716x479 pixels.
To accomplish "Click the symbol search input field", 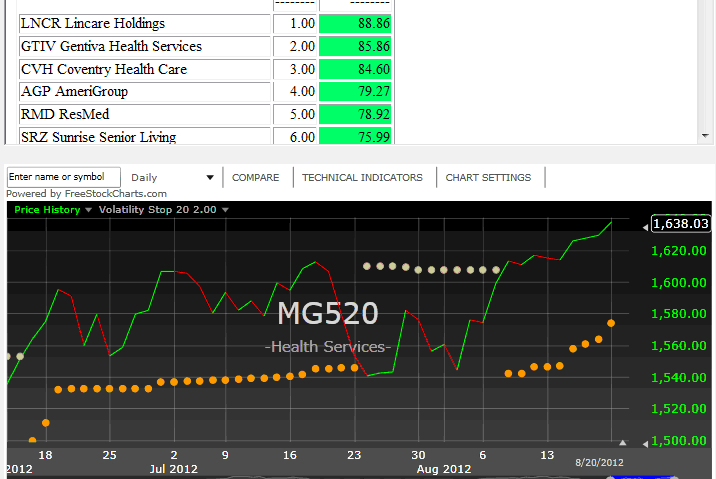I will (63, 177).
